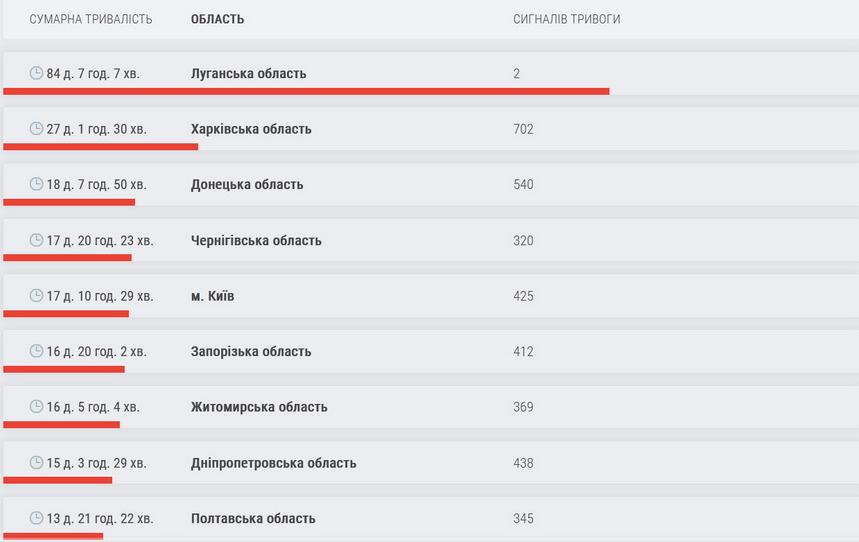Click the clock icon in Чернігівська область row

tap(37, 240)
